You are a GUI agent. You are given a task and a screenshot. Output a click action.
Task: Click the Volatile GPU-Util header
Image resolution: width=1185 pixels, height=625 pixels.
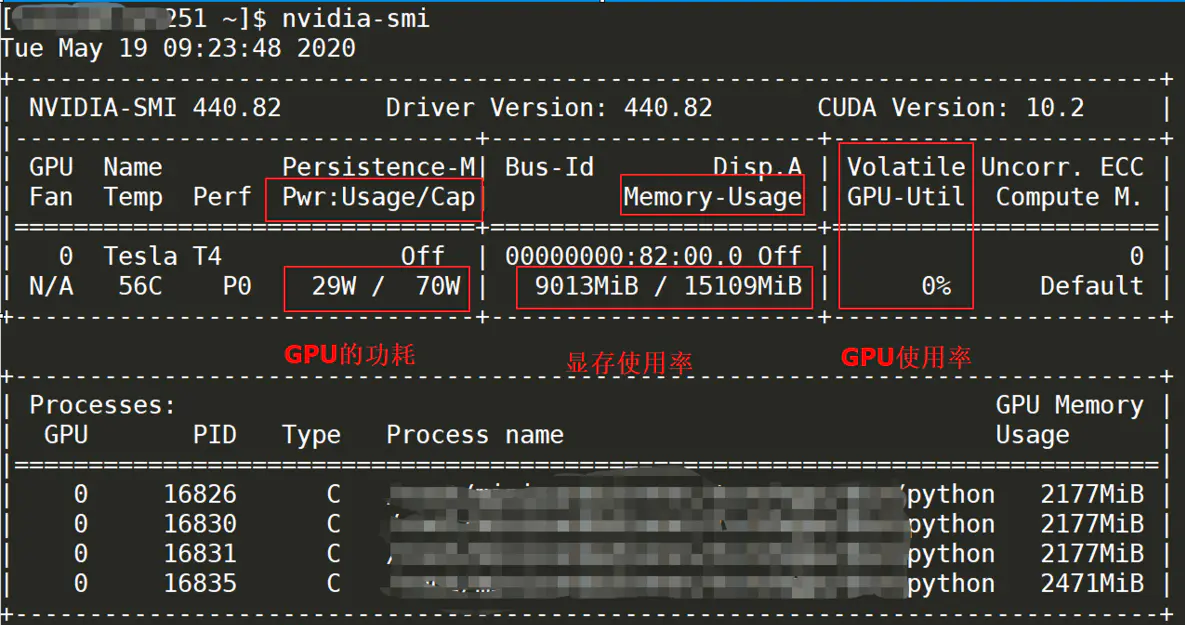pyautogui.click(x=906, y=182)
